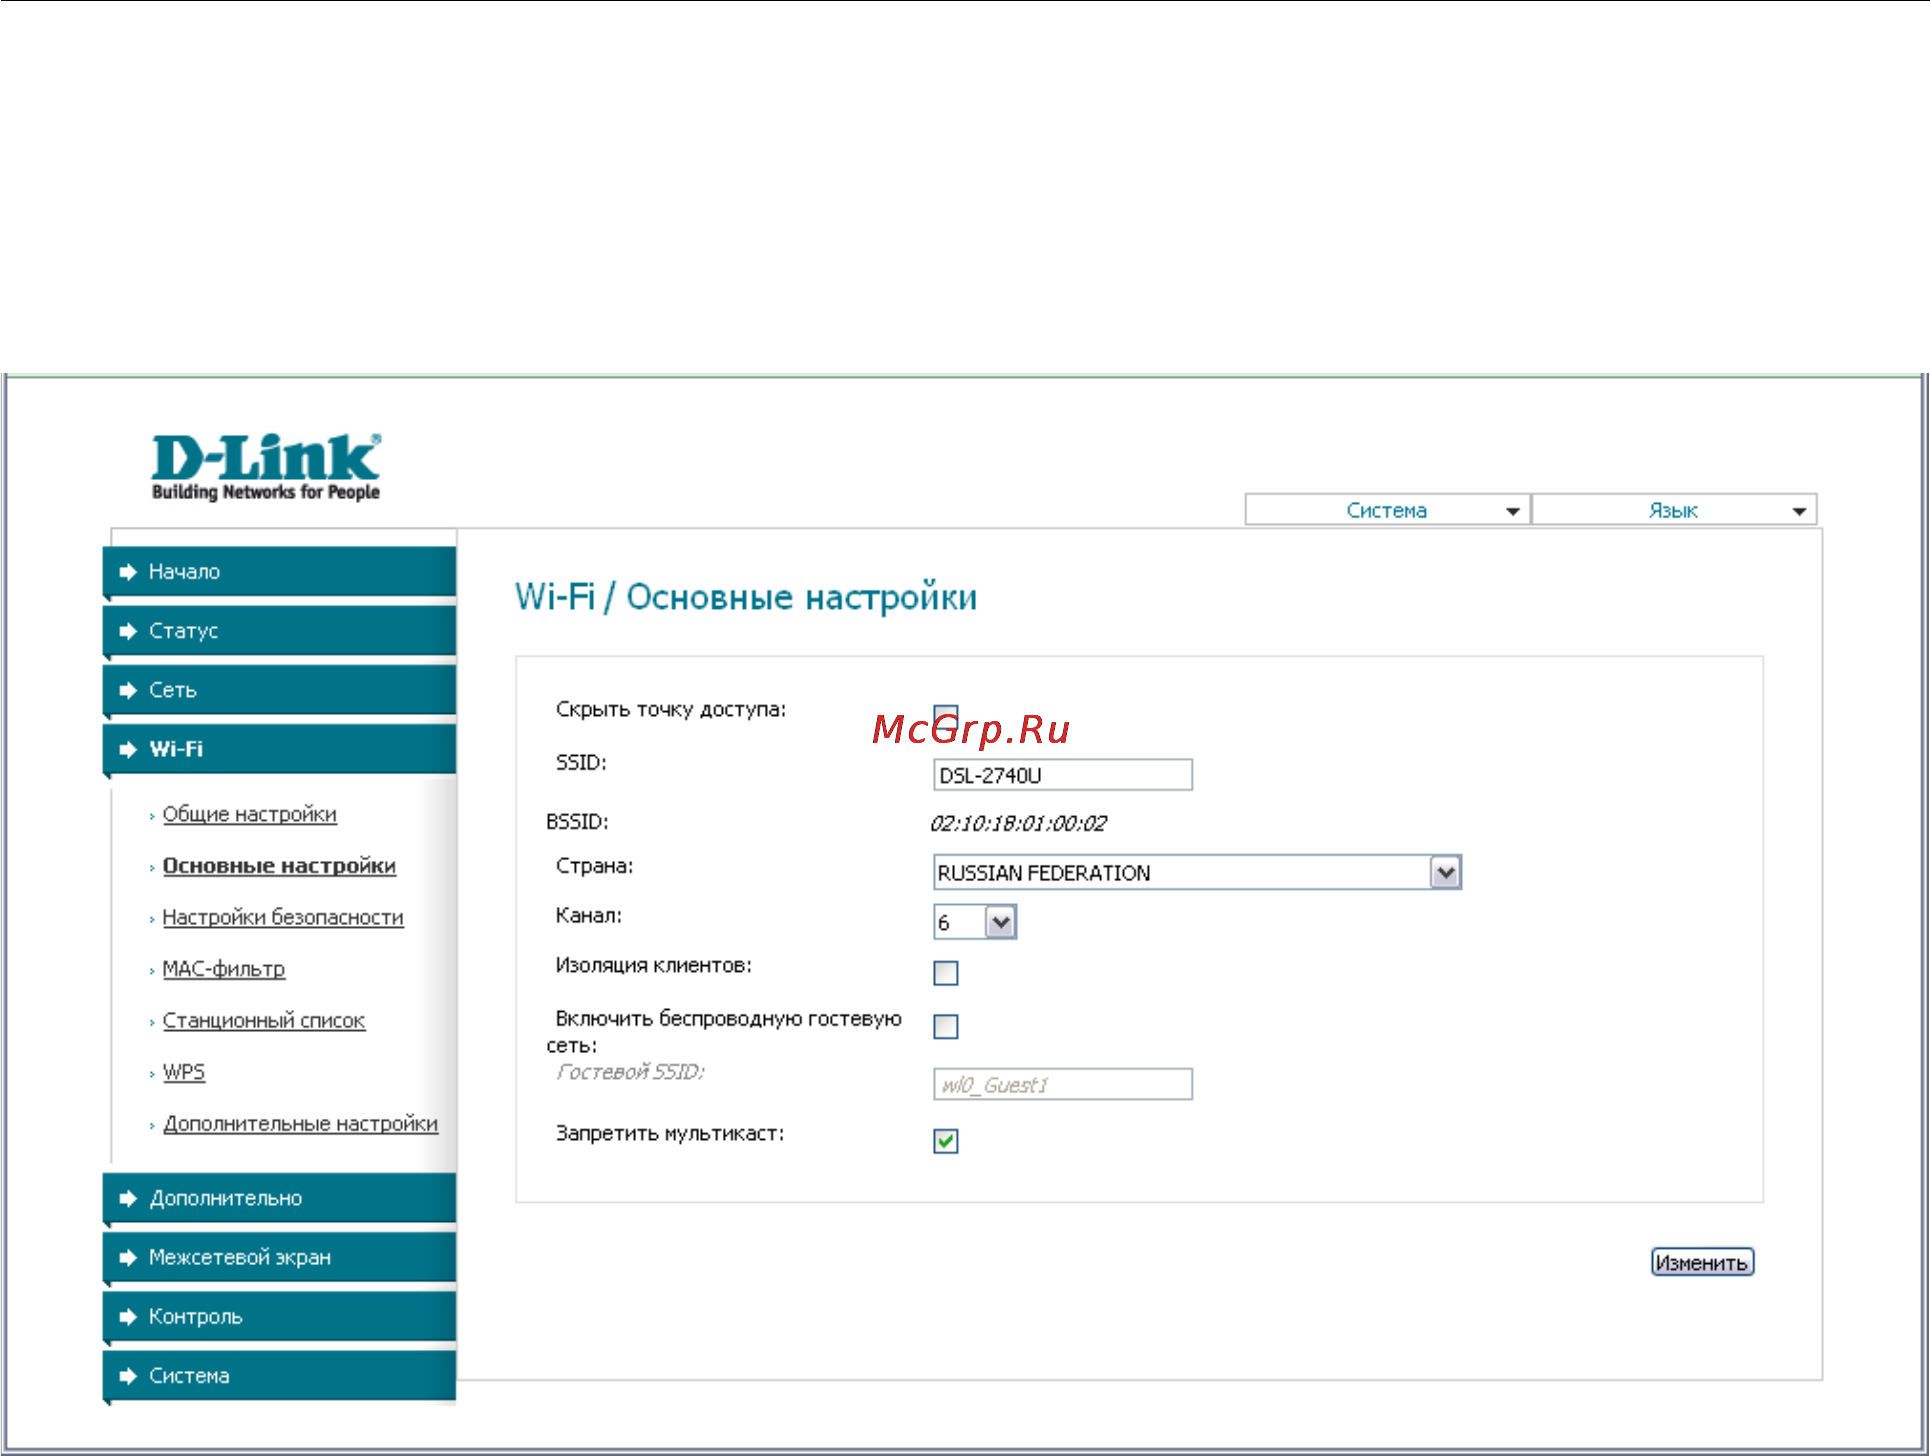
Task: Click the Изменить button
Action: [x=1702, y=1263]
